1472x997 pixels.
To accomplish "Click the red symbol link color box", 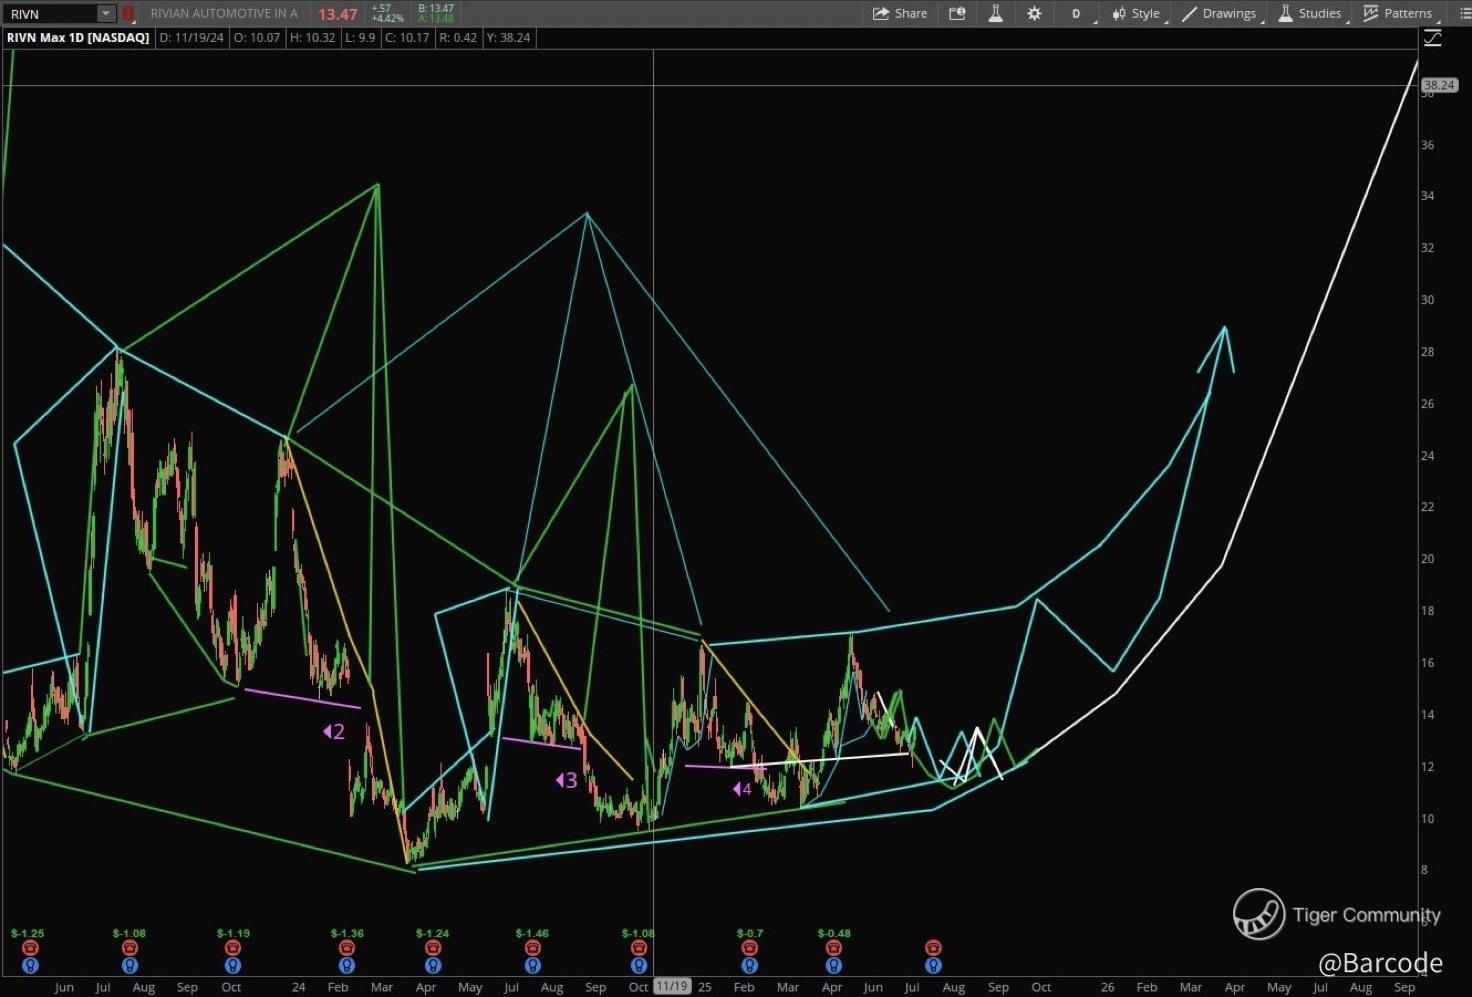I will coord(128,13).
